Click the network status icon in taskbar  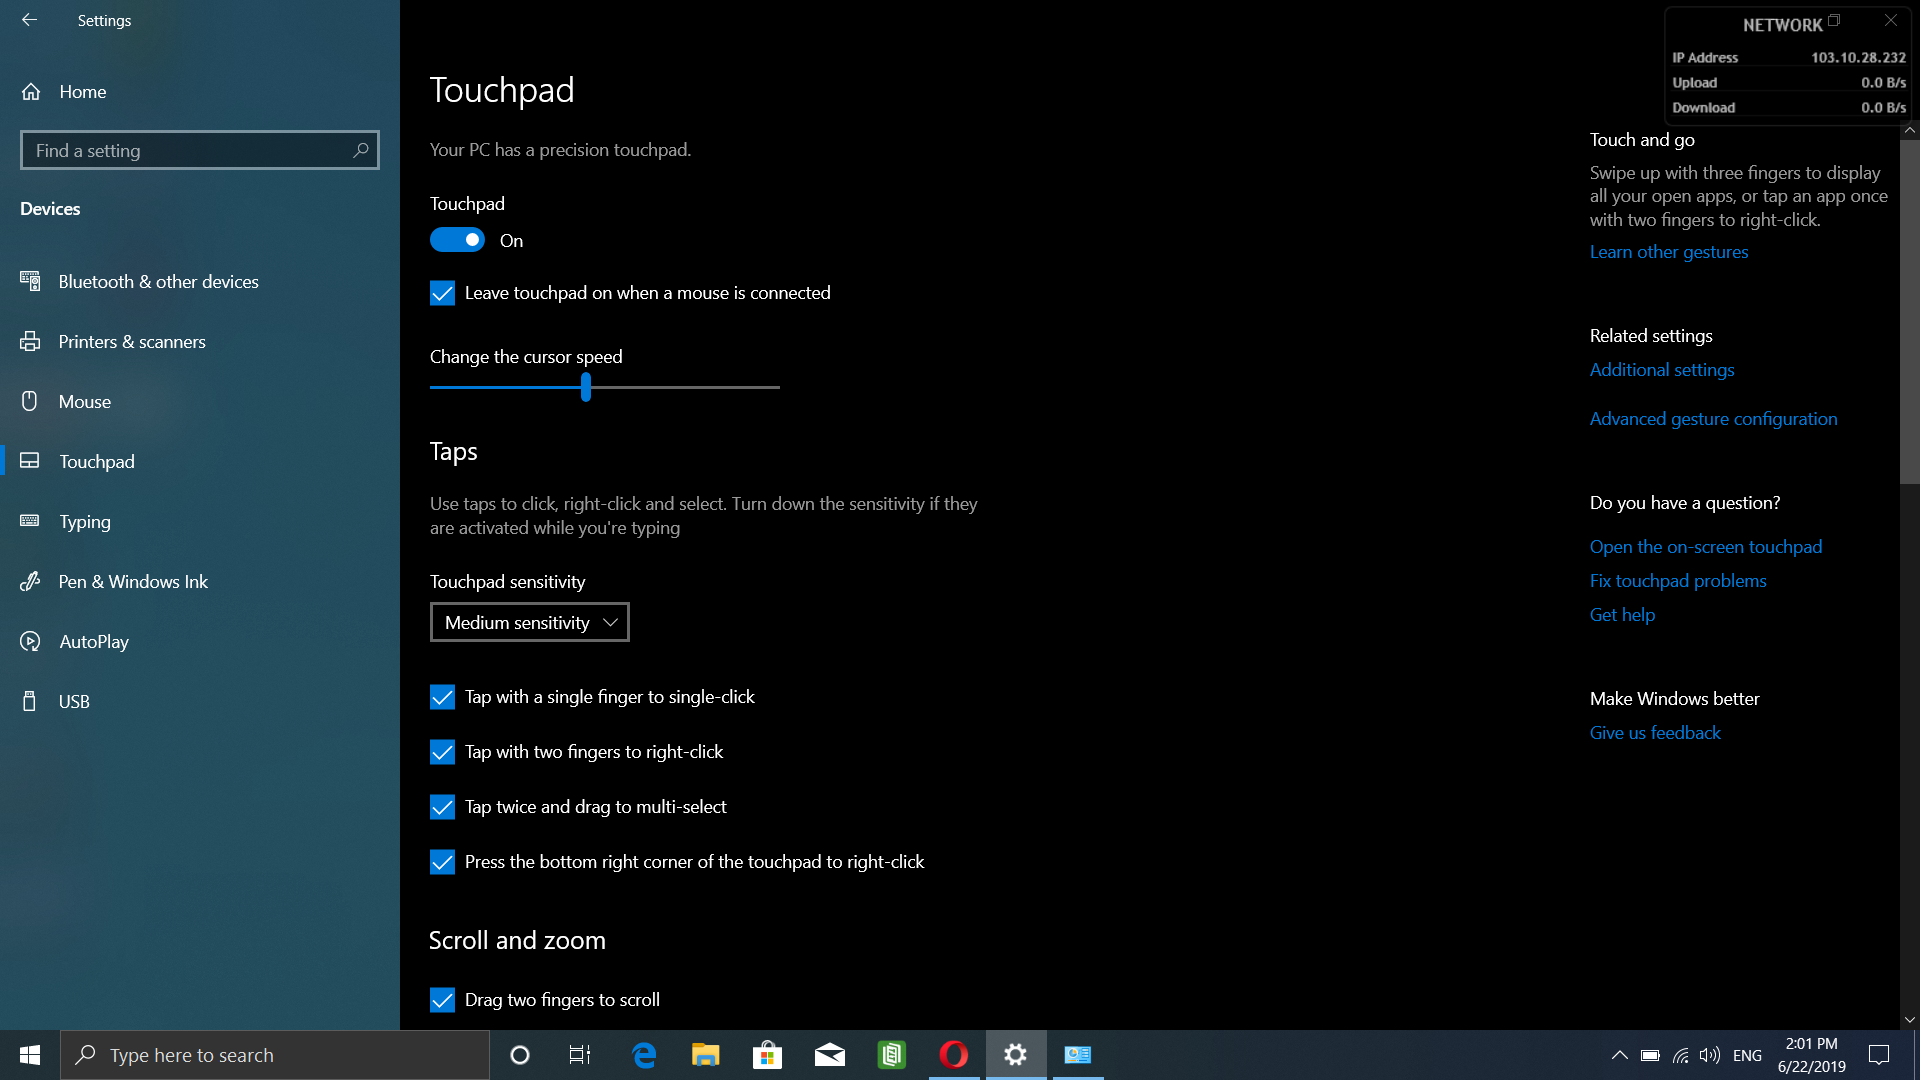point(1681,1054)
